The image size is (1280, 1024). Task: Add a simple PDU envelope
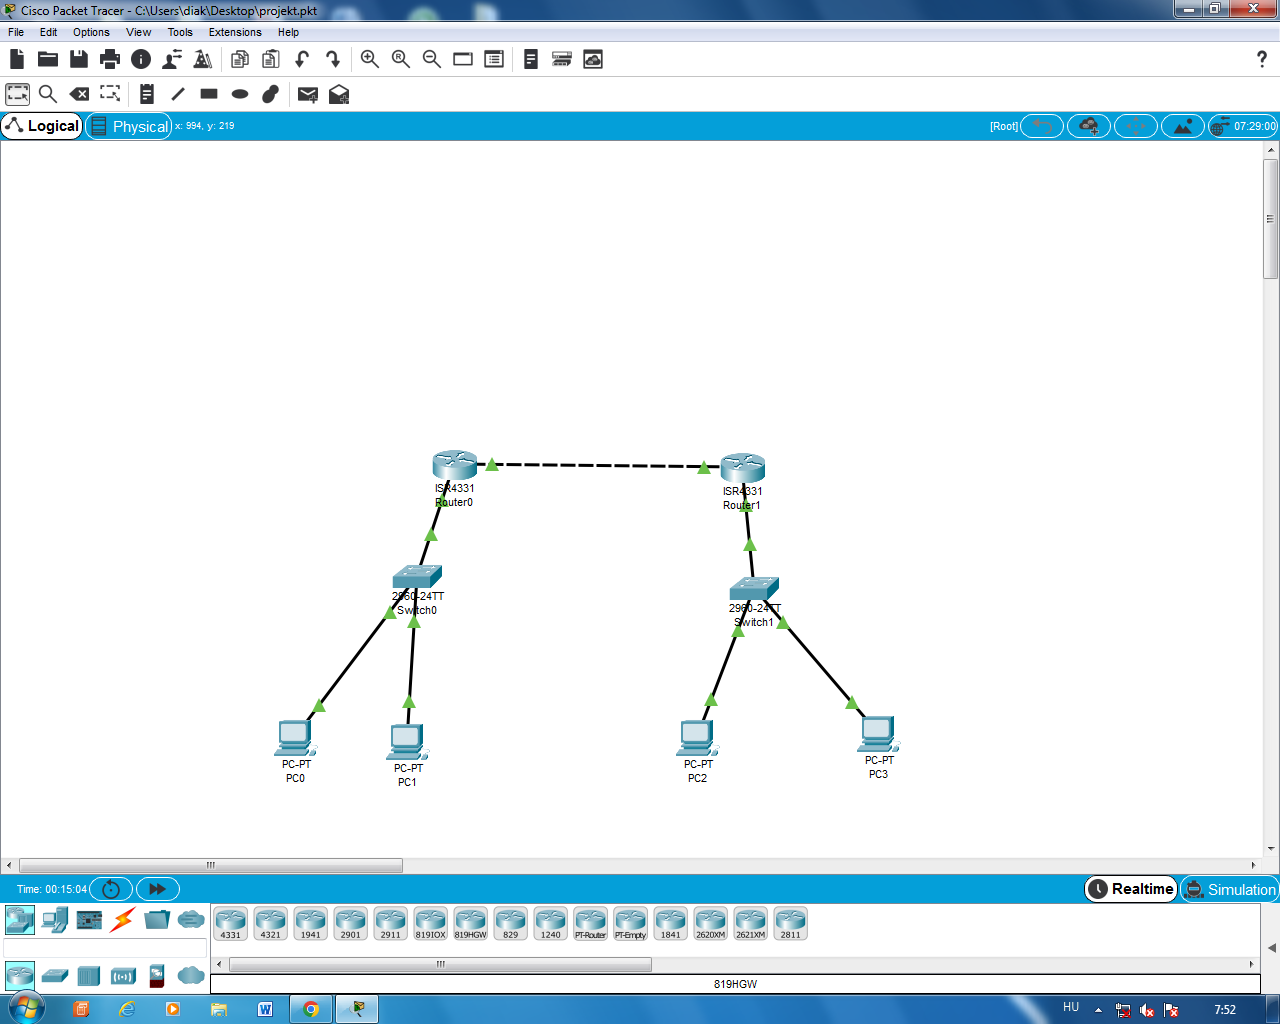pos(308,94)
